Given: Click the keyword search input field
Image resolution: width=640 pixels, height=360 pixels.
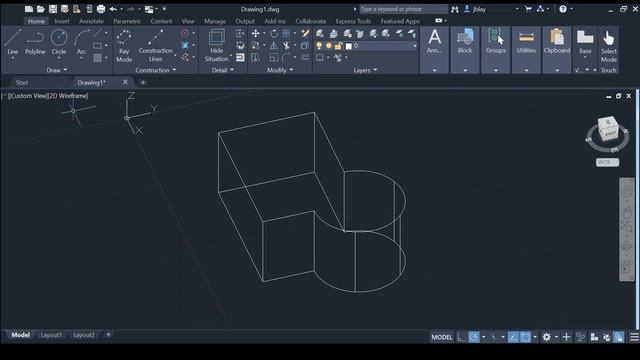Looking at the screenshot, I should coord(403,9).
